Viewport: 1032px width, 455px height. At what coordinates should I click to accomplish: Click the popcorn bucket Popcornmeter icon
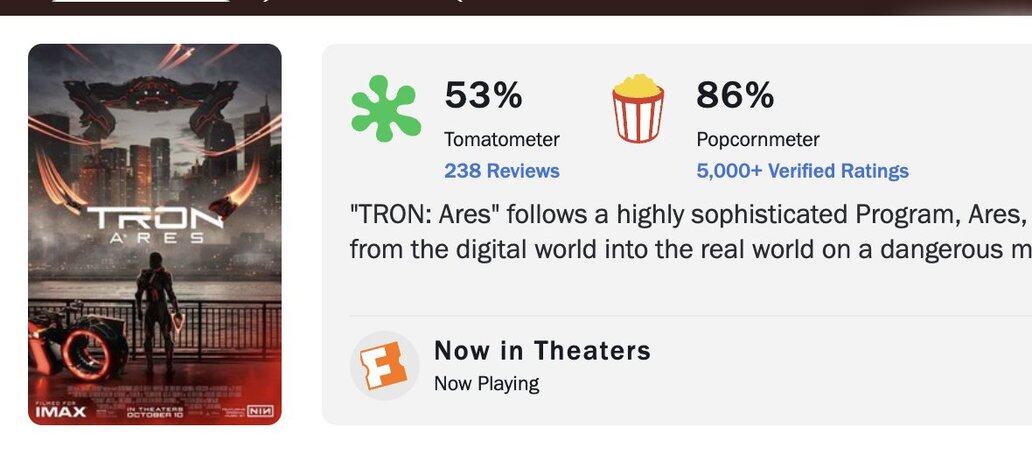tap(637, 108)
